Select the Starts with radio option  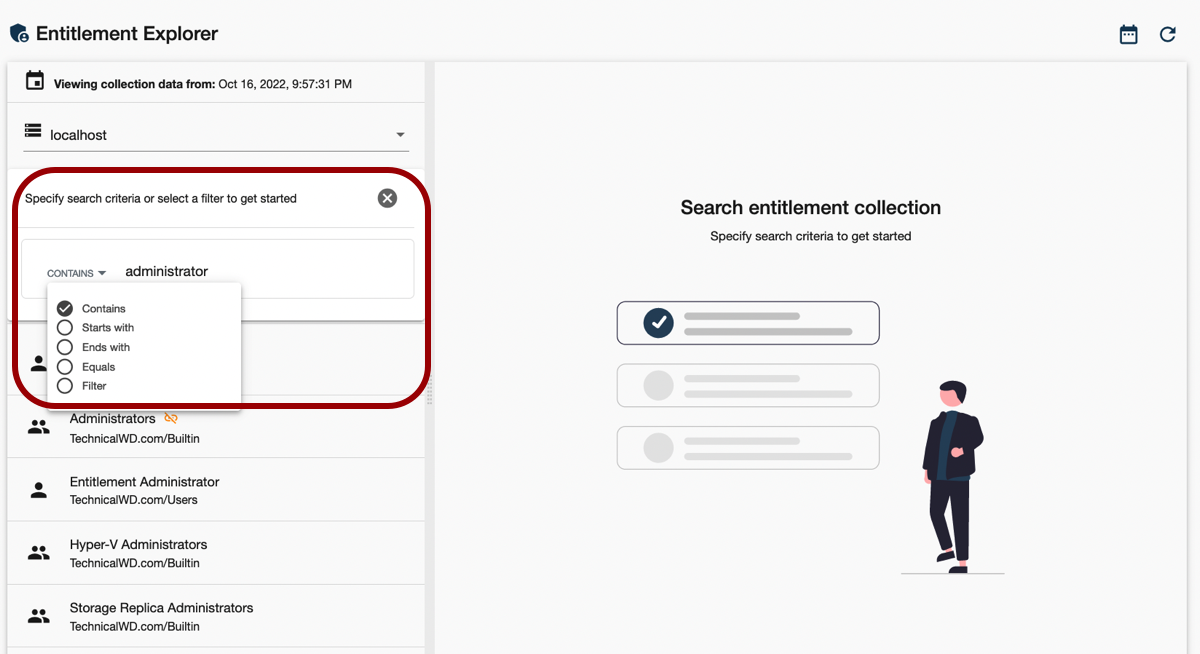[x=65, y=327]
